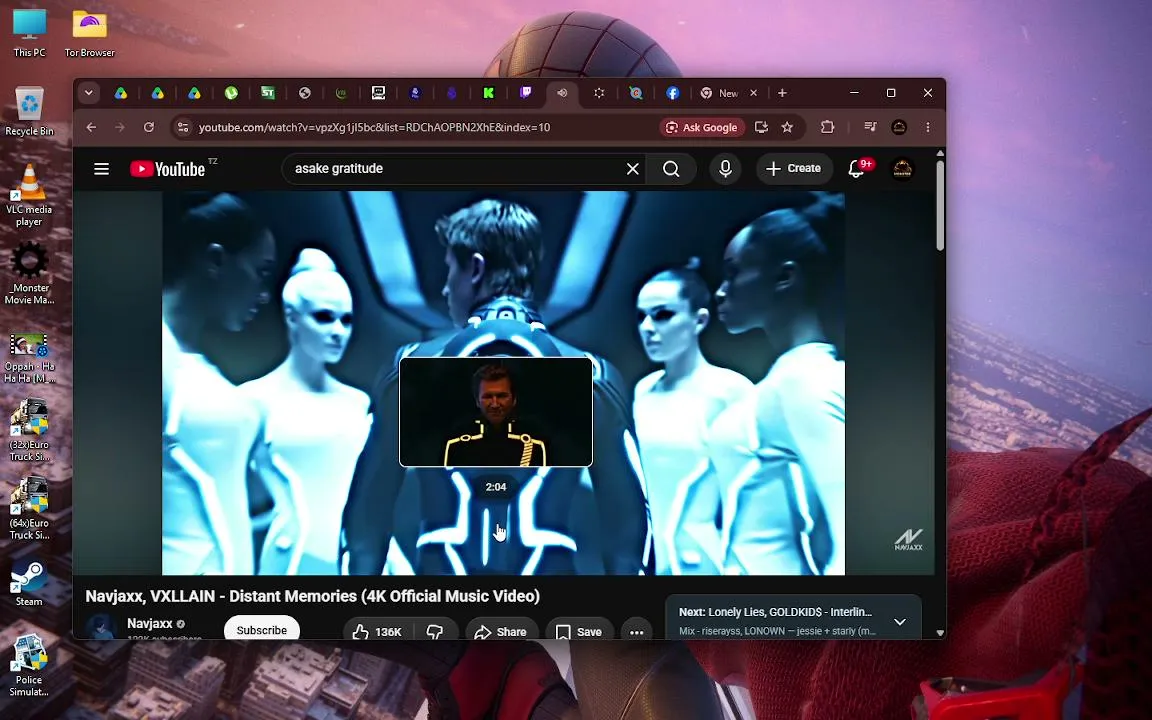Reload the YouTube page

(x=148, y=127)
